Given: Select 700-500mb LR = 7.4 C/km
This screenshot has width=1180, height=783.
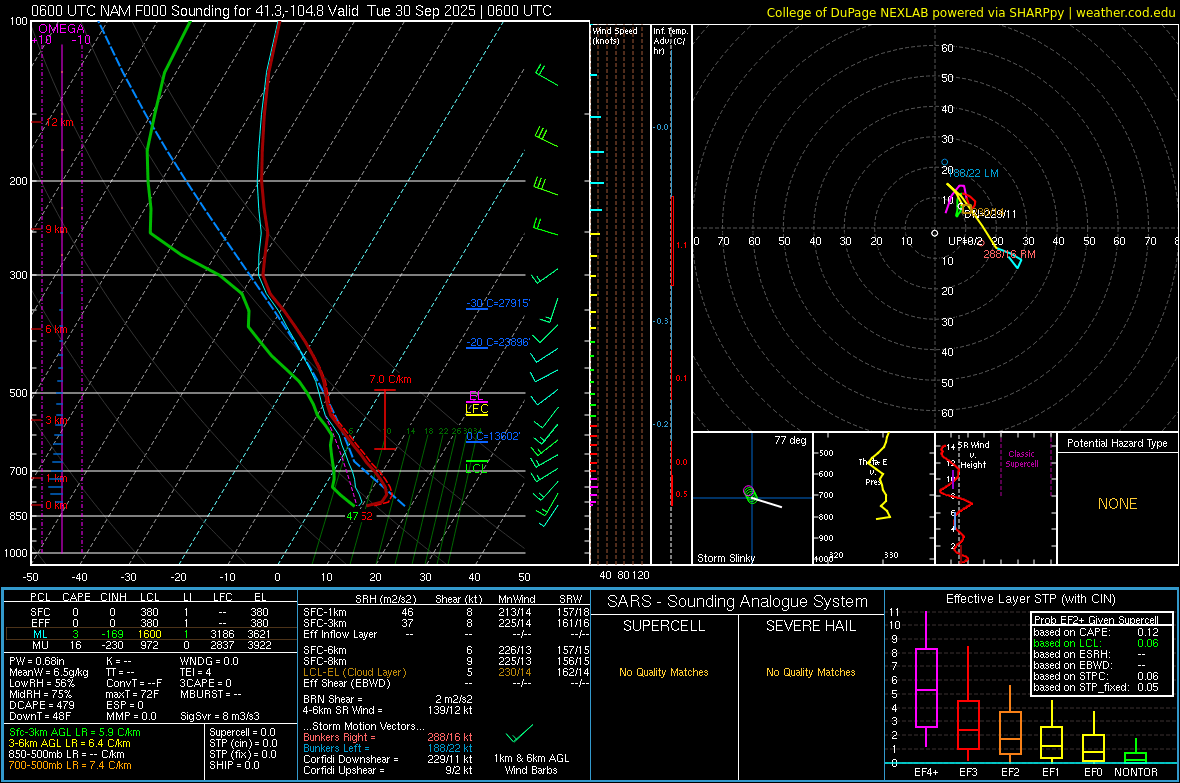Looking at the screenshot, I should coord(70,765).
